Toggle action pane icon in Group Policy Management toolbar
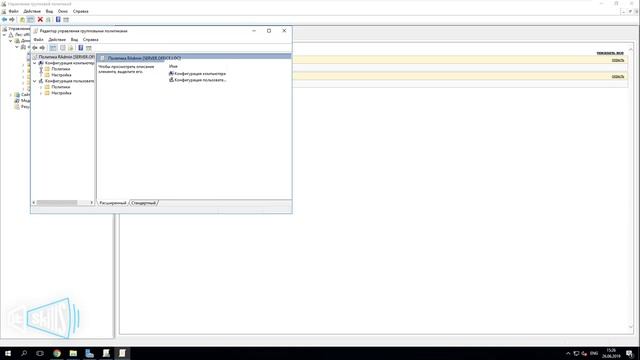The height and width of the screenshot is (360, 640). (66, 20)
